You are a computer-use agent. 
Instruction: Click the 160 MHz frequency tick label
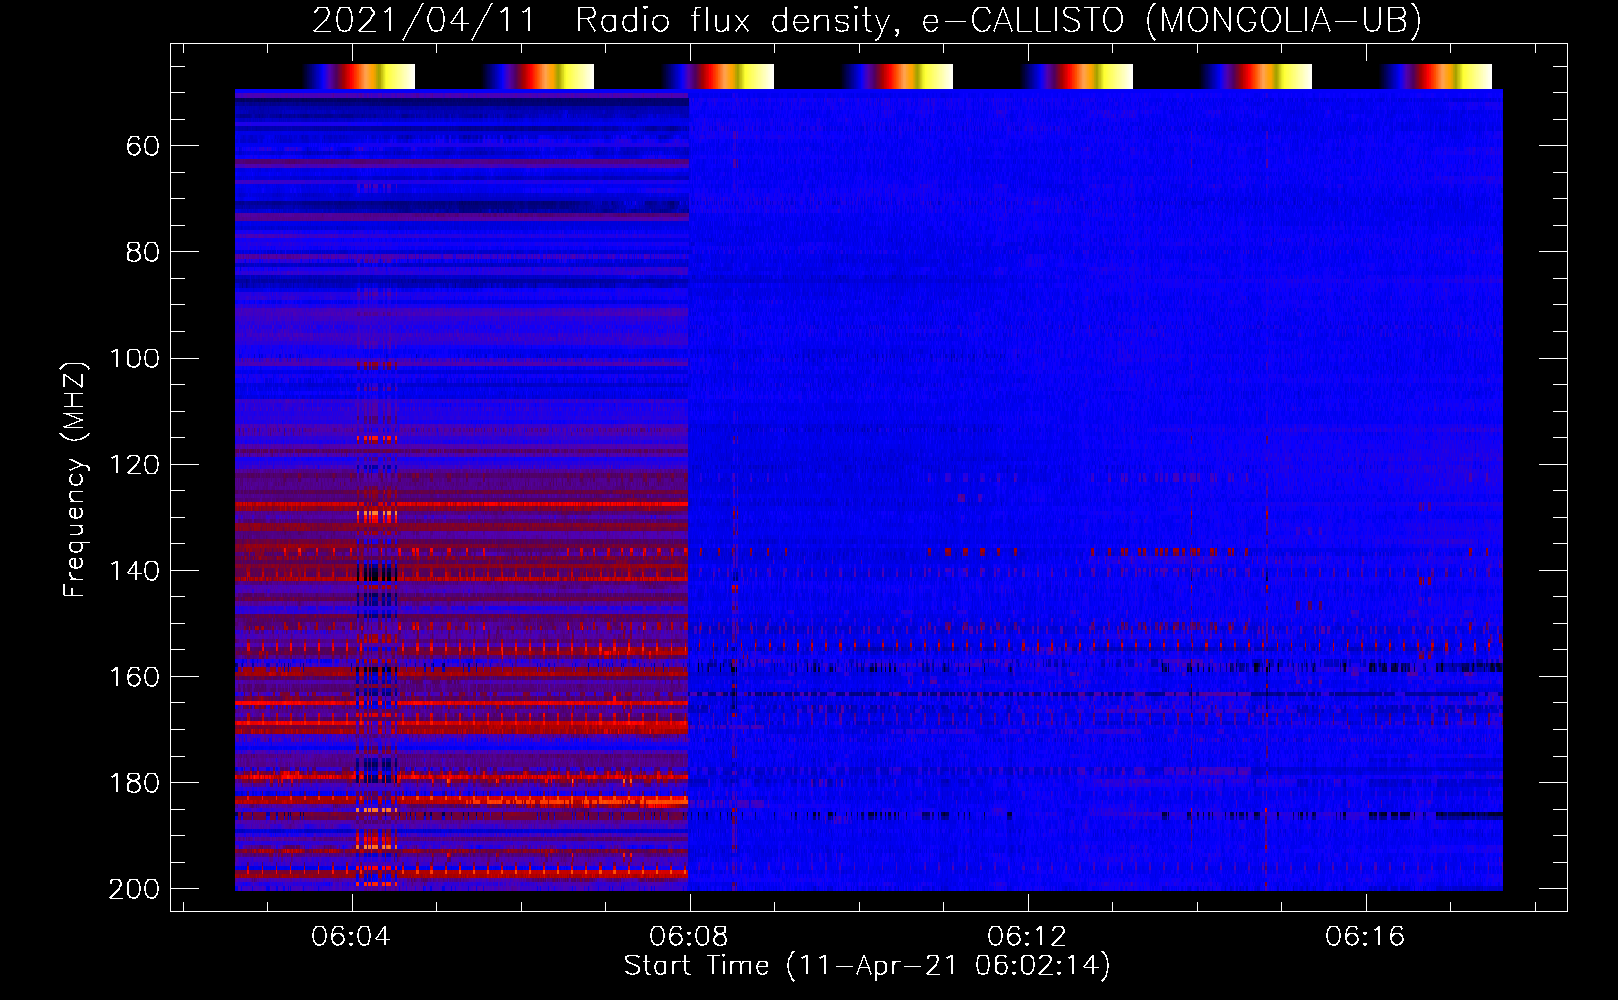pos(134,676)
